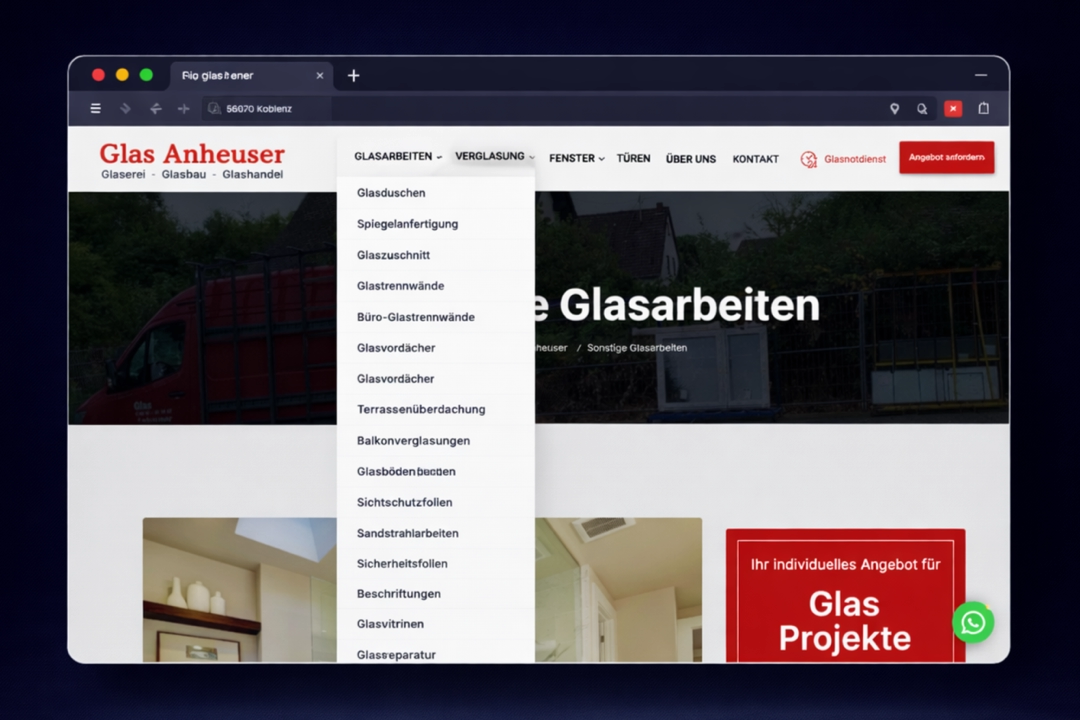This screenshot has height=720, width=1080.
Task: Click the red extension icon near the toolbar
Action: point(952,108)
